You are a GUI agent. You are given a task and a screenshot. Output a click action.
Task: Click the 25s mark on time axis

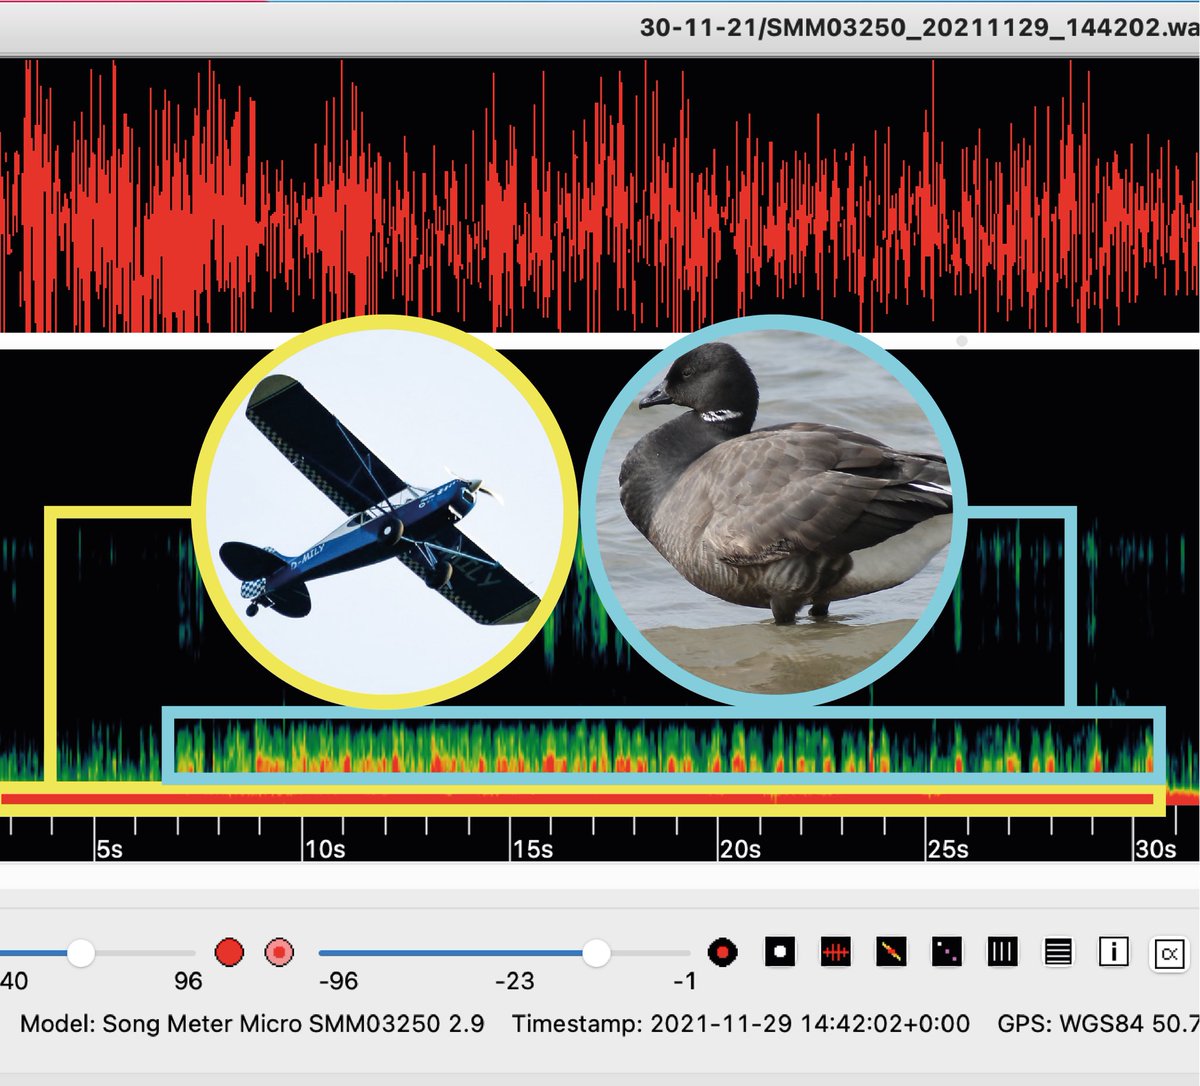[948, 849]
